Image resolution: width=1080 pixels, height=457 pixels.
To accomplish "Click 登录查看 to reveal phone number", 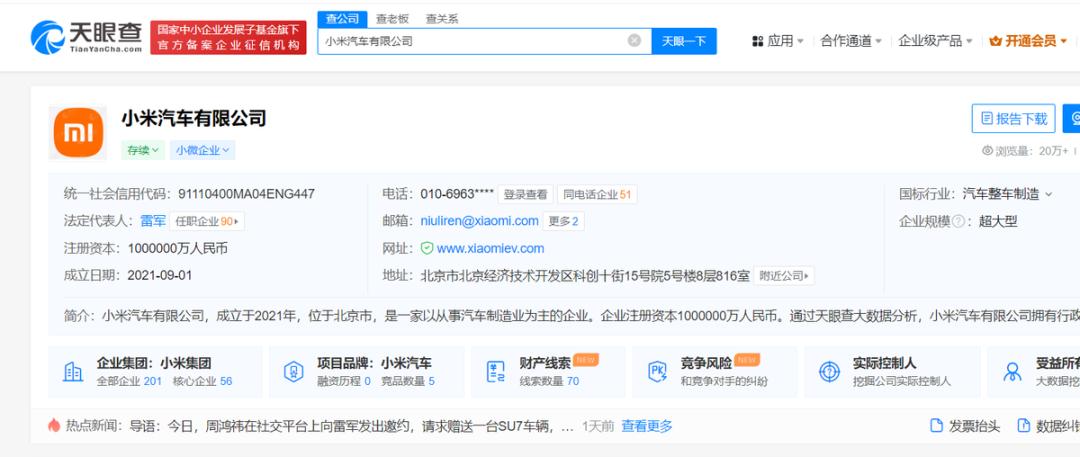I will pos(526,194).
